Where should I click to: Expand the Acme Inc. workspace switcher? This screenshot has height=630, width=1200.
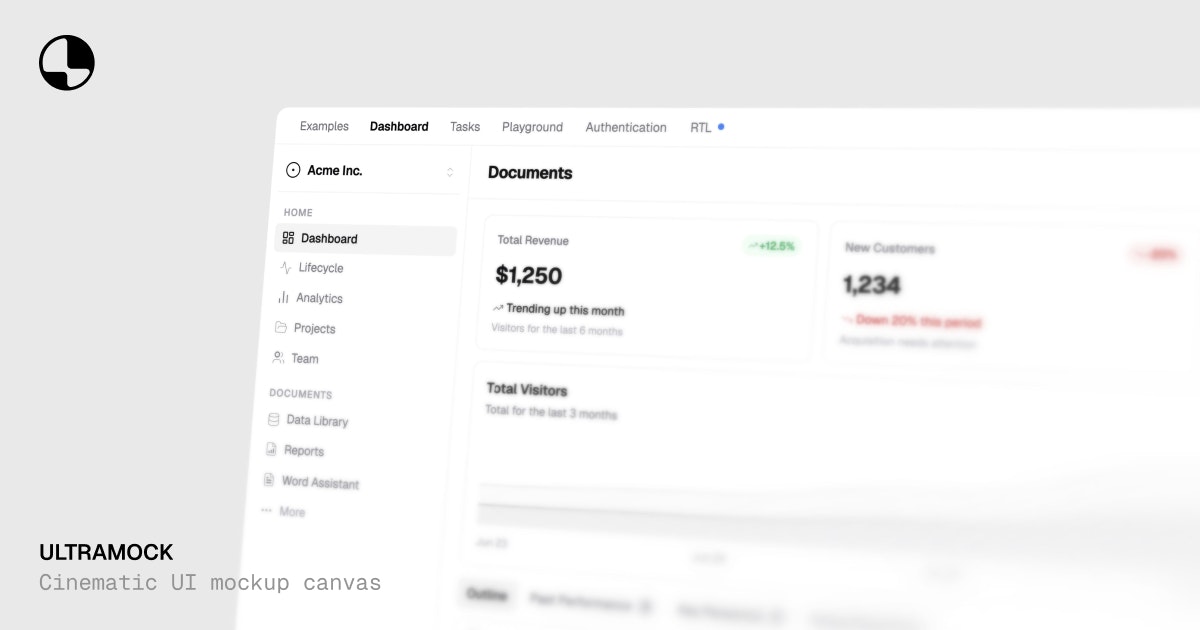coord(452,170)
